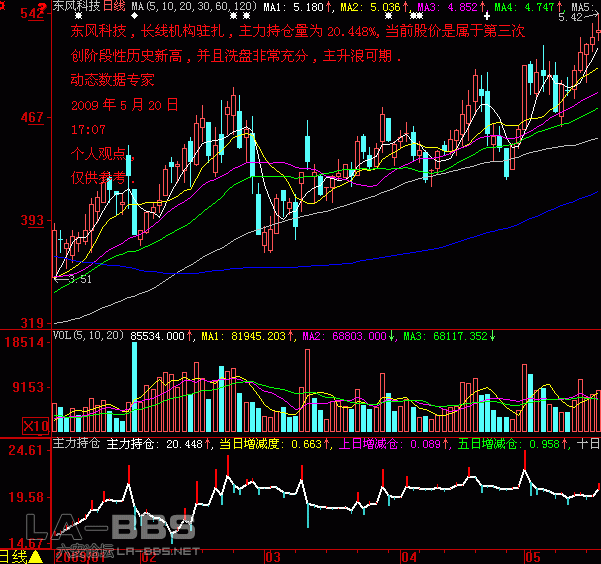Click the 日线 period label at bottom-left

13,556
